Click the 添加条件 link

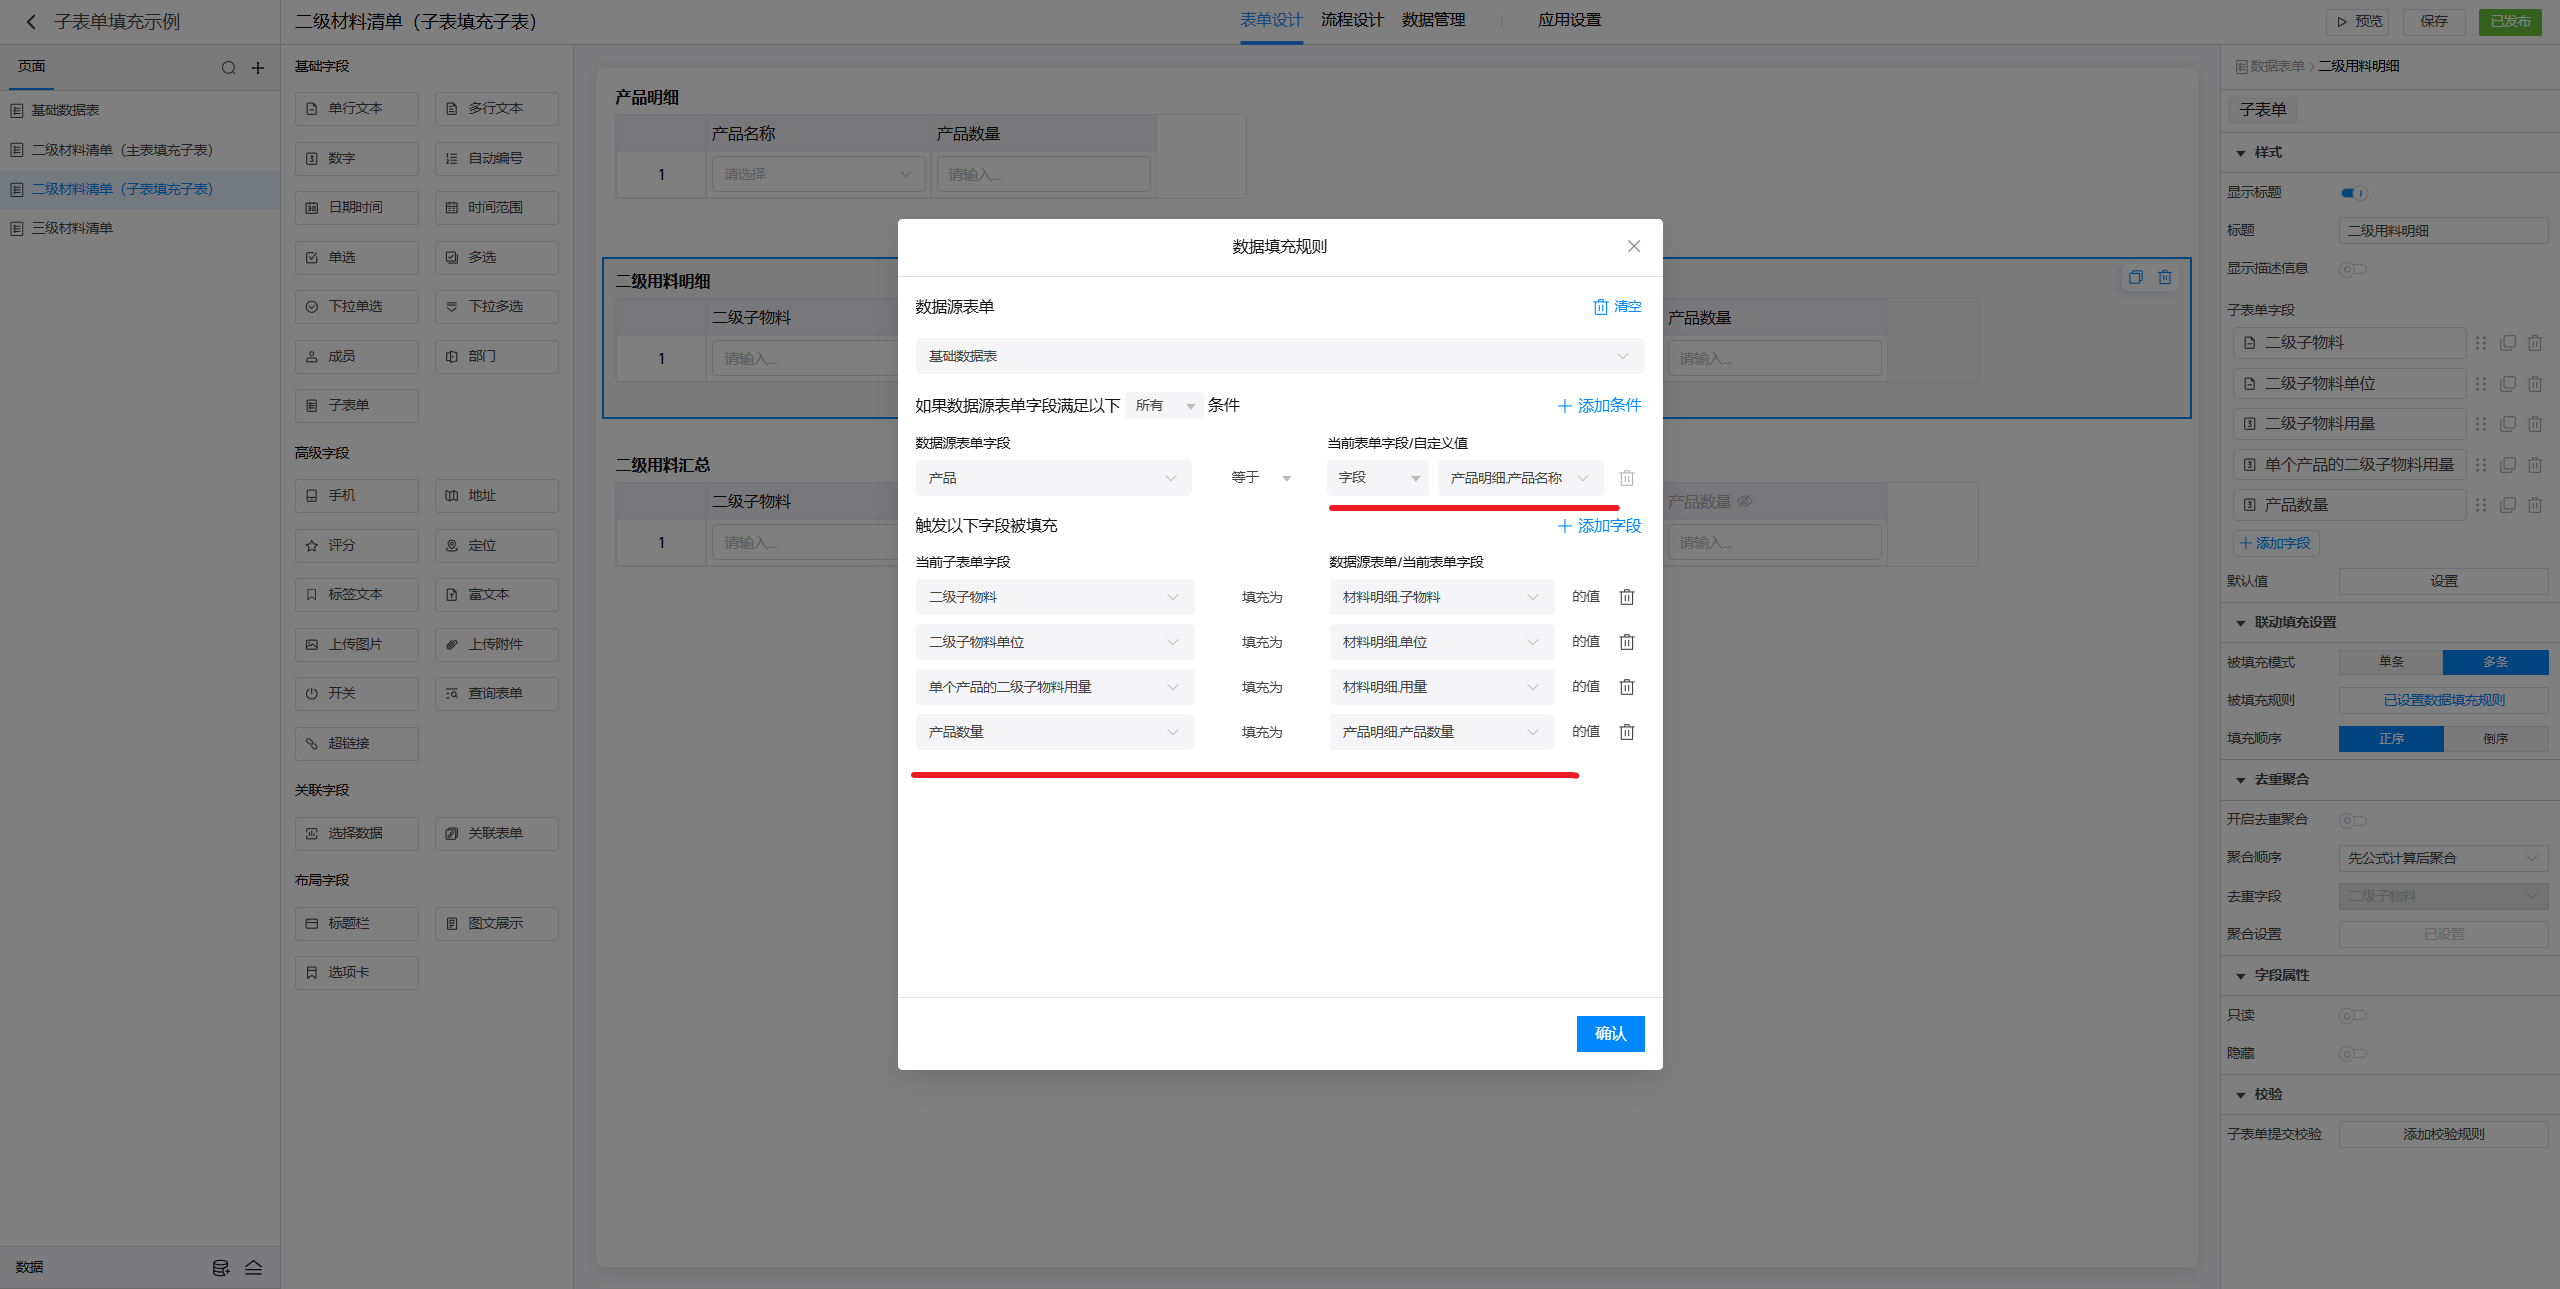[1599, 406]
